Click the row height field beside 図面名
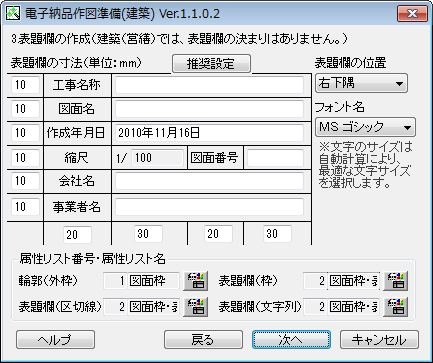The image size is (433, 363). point(25,109)
